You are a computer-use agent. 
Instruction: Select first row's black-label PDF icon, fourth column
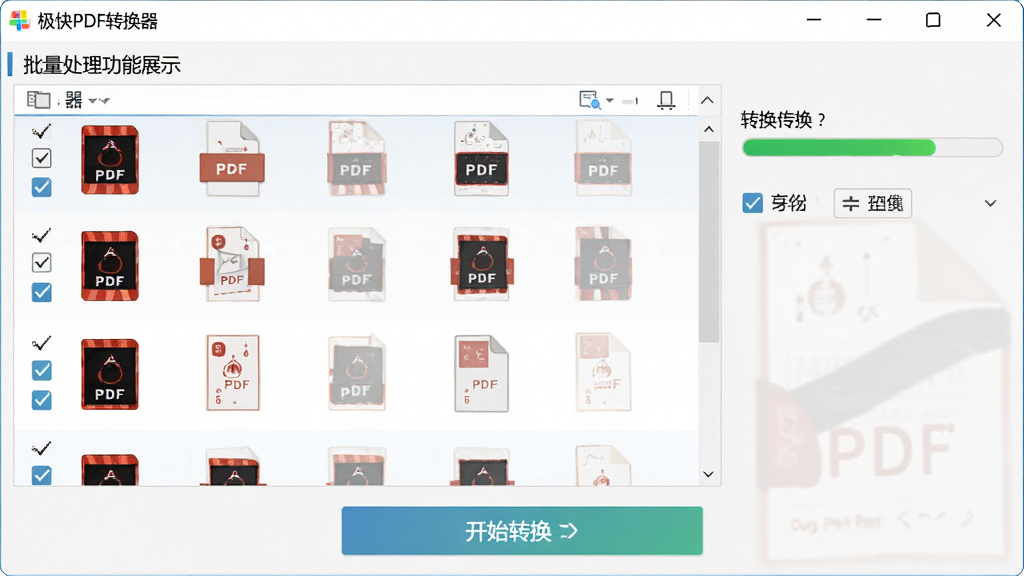click(x=481, y=159)
